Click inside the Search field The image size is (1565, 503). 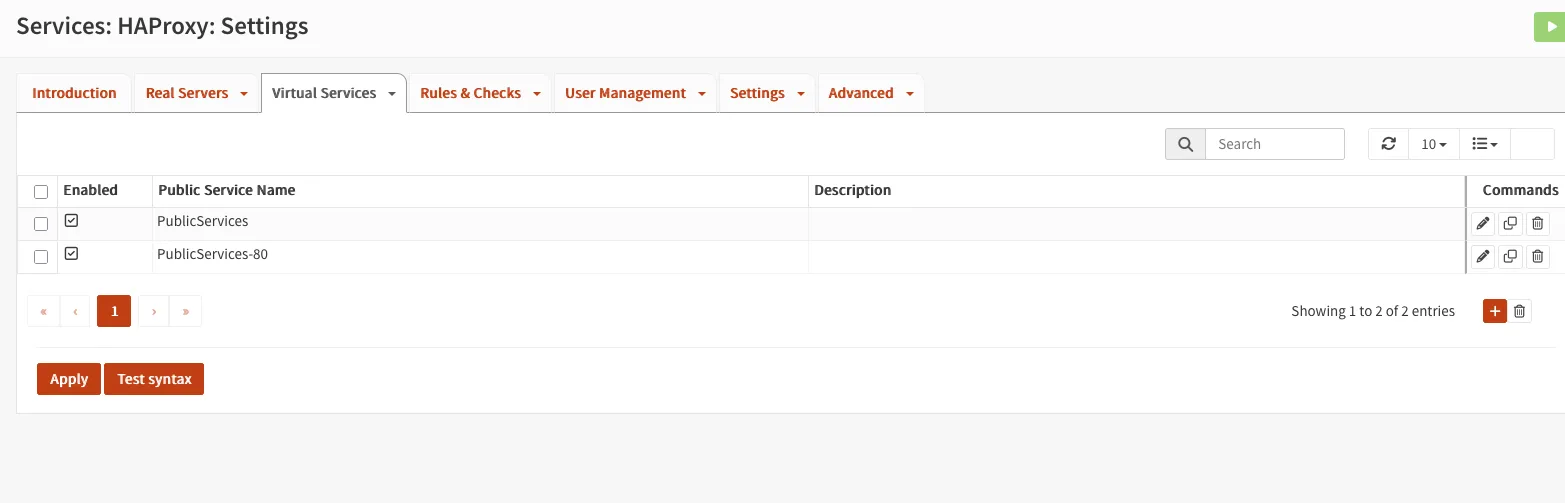tap(1274, 144)
